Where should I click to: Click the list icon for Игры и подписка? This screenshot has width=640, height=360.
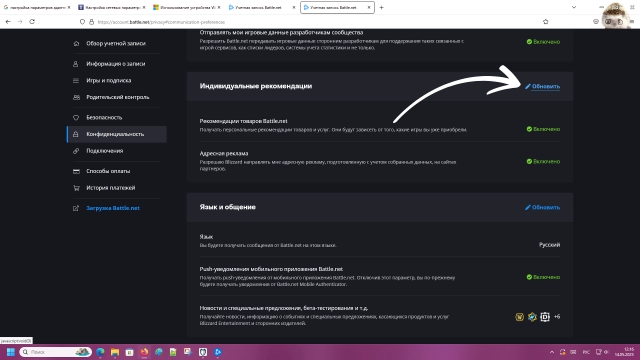pos(76,81)
